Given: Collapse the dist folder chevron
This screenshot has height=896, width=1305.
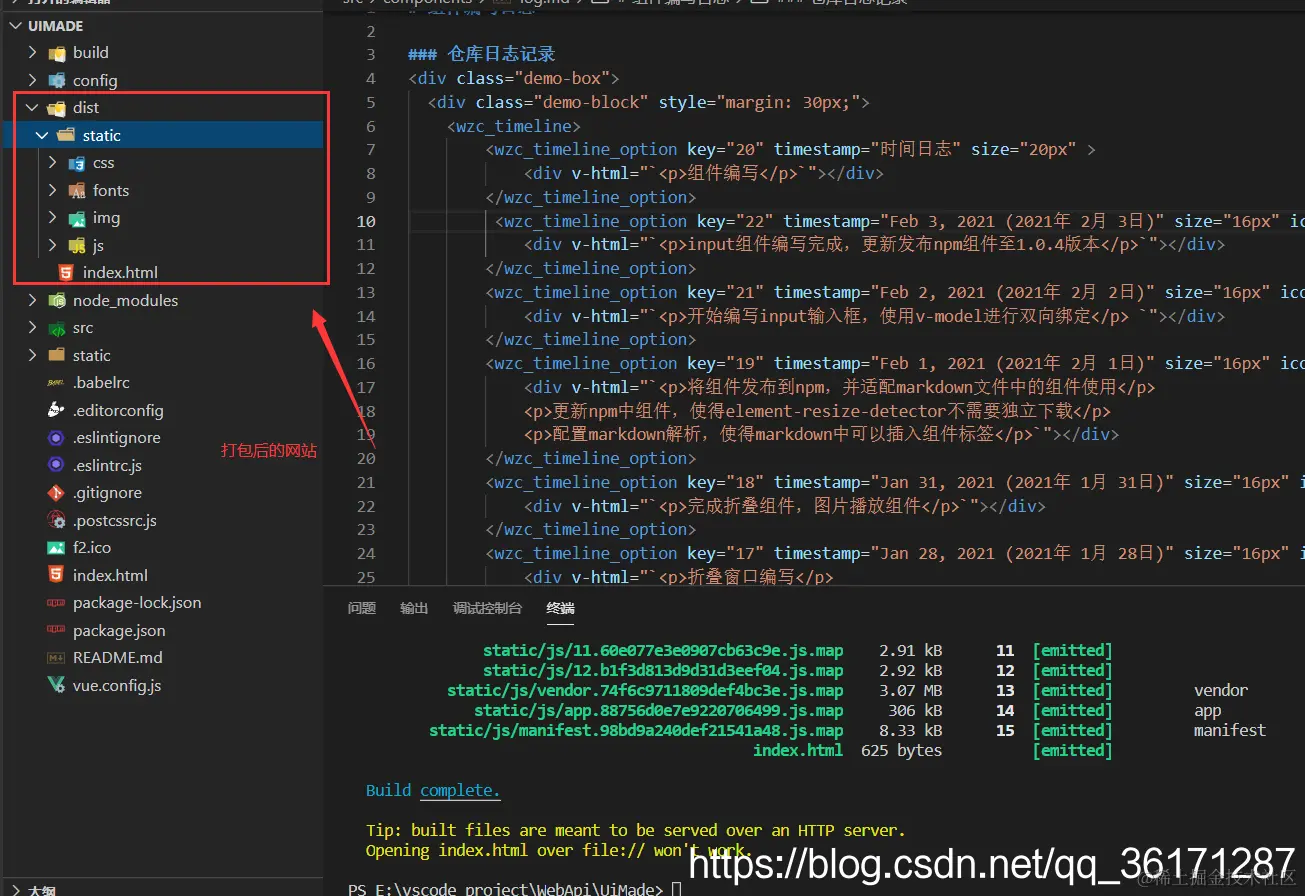Looking at the screenshot, I should (x=33, y=108).
